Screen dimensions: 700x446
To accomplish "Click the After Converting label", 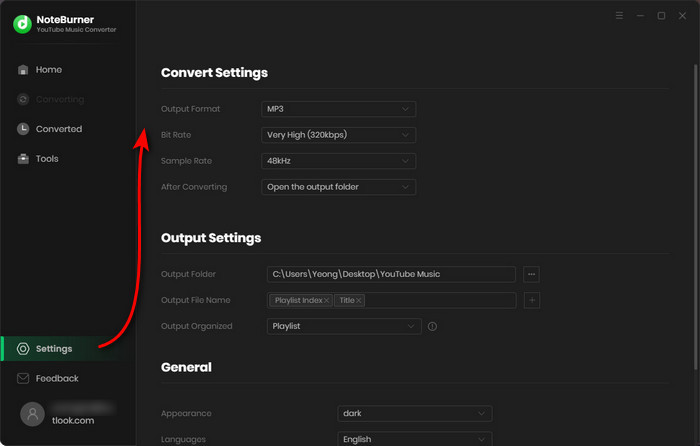I will point(194,187).
